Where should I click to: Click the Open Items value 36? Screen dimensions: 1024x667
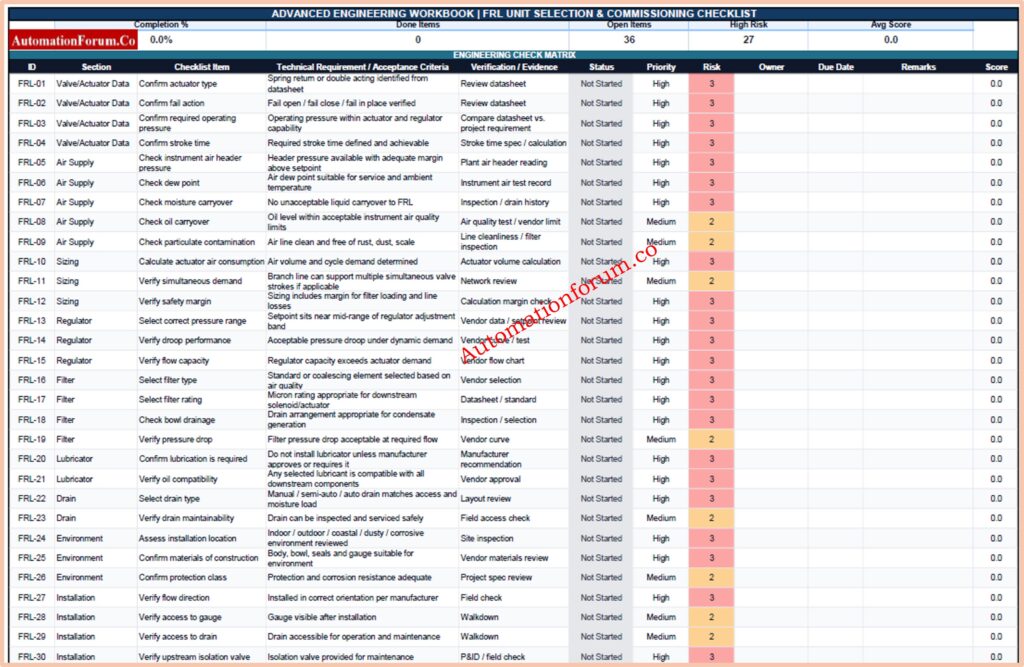tap(629, 40)
